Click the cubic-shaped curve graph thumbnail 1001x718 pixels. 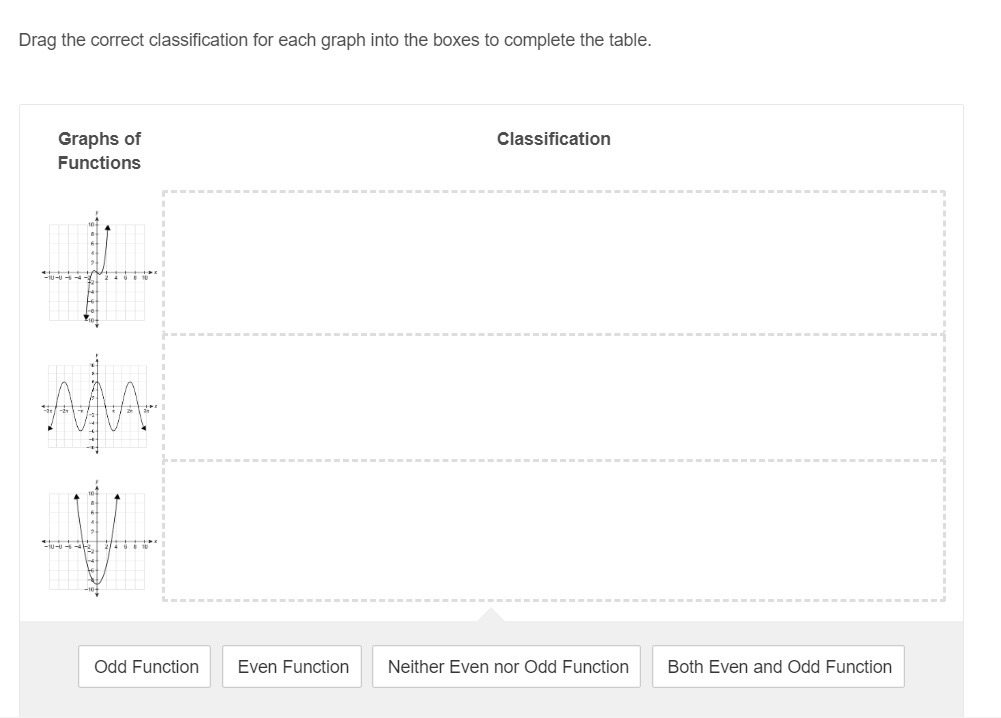point(98,266)
